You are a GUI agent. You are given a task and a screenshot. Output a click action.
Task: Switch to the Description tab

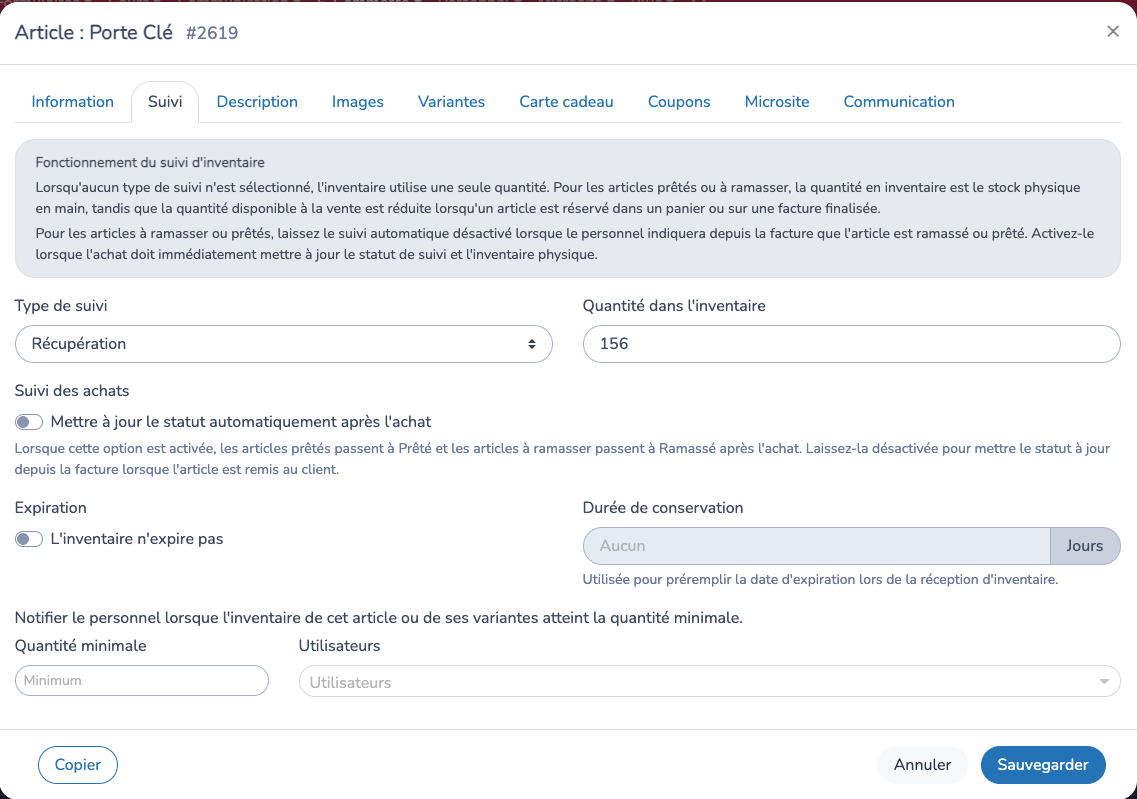[x=257, y=102]
